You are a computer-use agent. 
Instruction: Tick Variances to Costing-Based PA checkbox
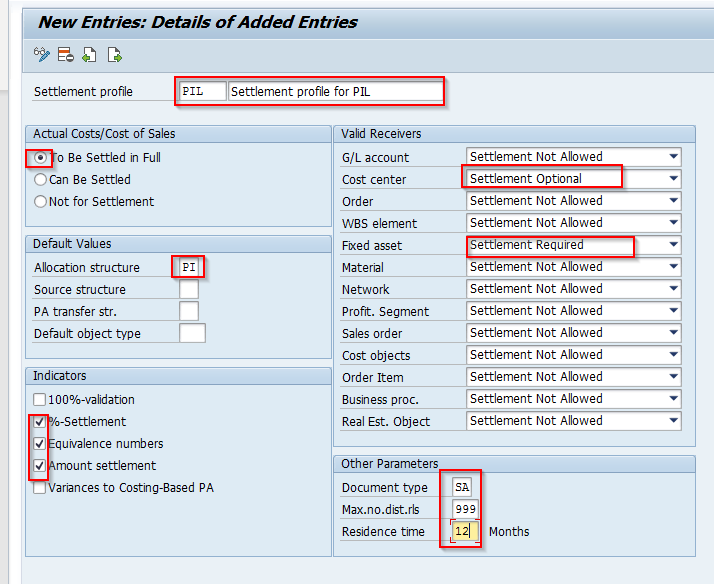tap(40, 488)
